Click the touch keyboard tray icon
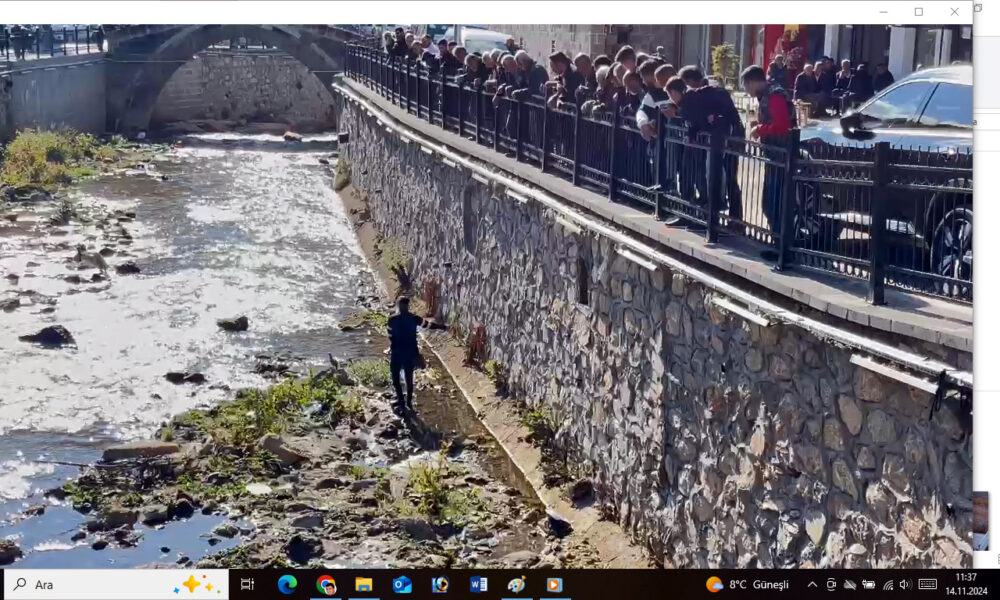1000x600 pixels. [927, 585]
